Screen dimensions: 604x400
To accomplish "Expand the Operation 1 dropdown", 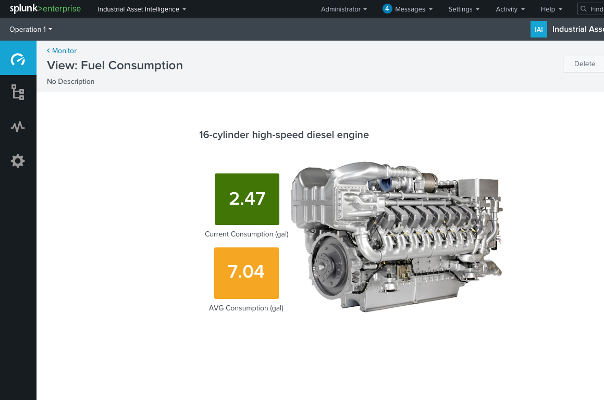I will tap(31, 29).
